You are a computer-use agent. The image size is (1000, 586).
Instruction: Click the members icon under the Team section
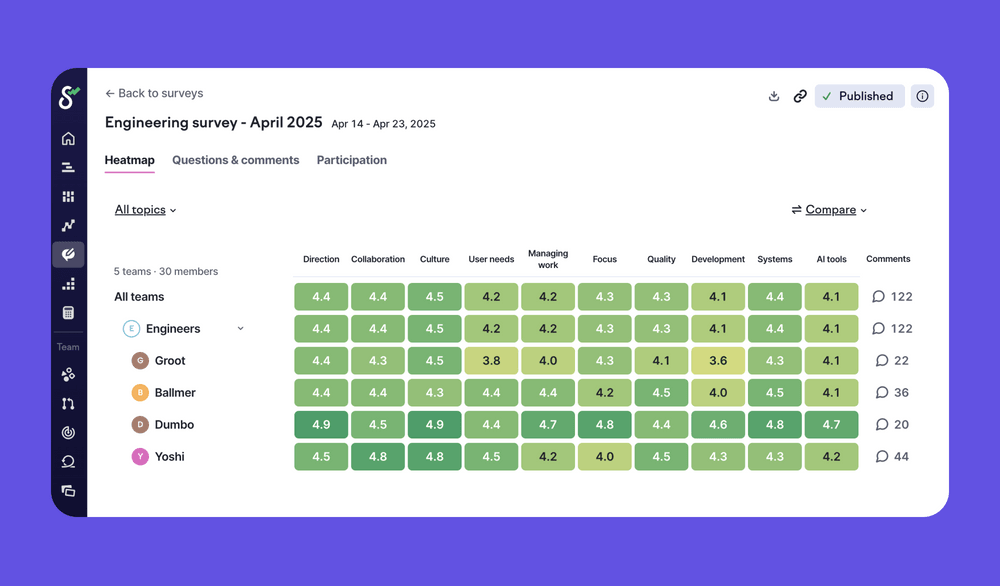click(68, 375)
